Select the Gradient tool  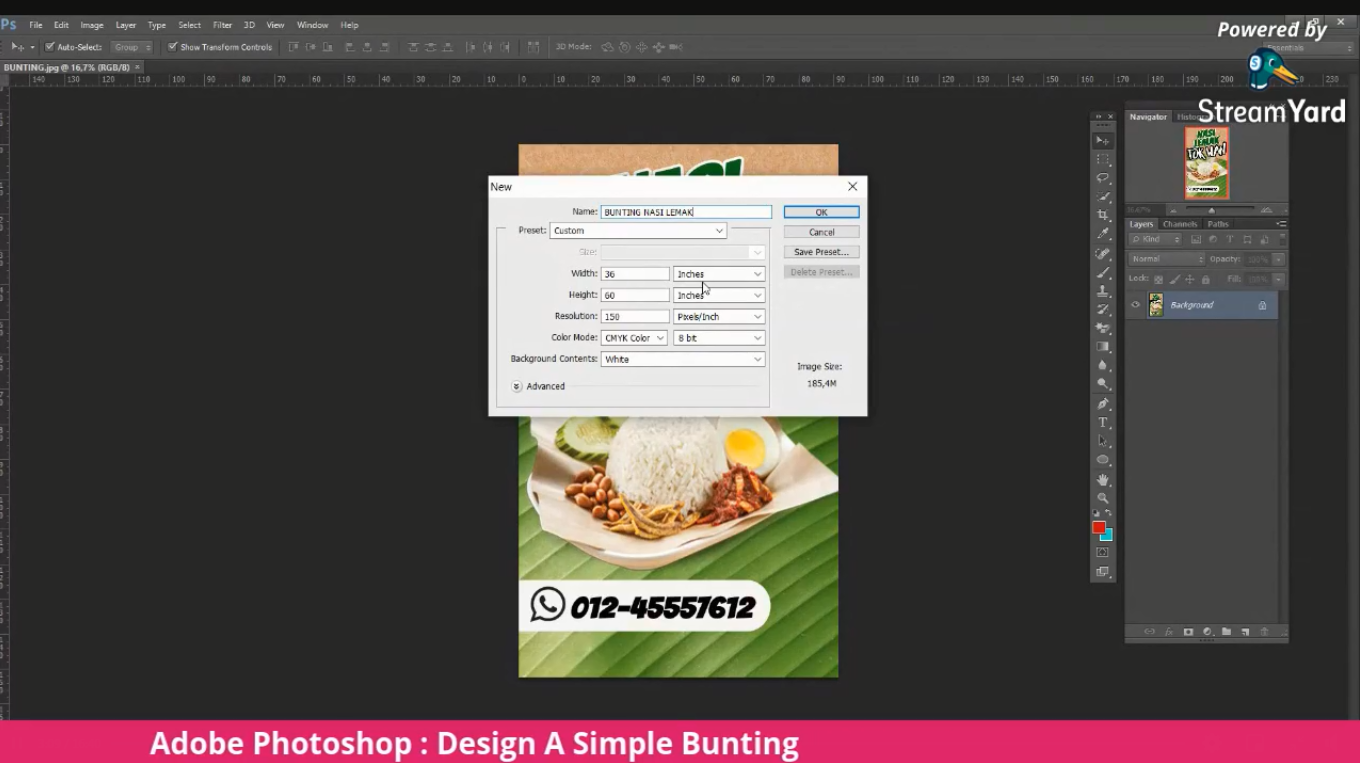click(1103, 347)
